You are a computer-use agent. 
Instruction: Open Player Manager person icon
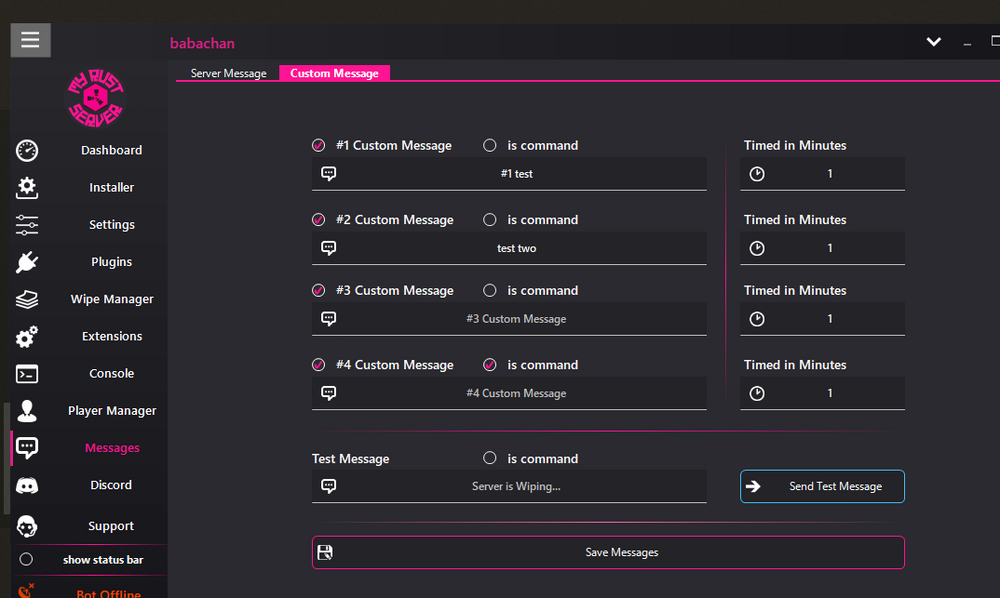[27, 411]
